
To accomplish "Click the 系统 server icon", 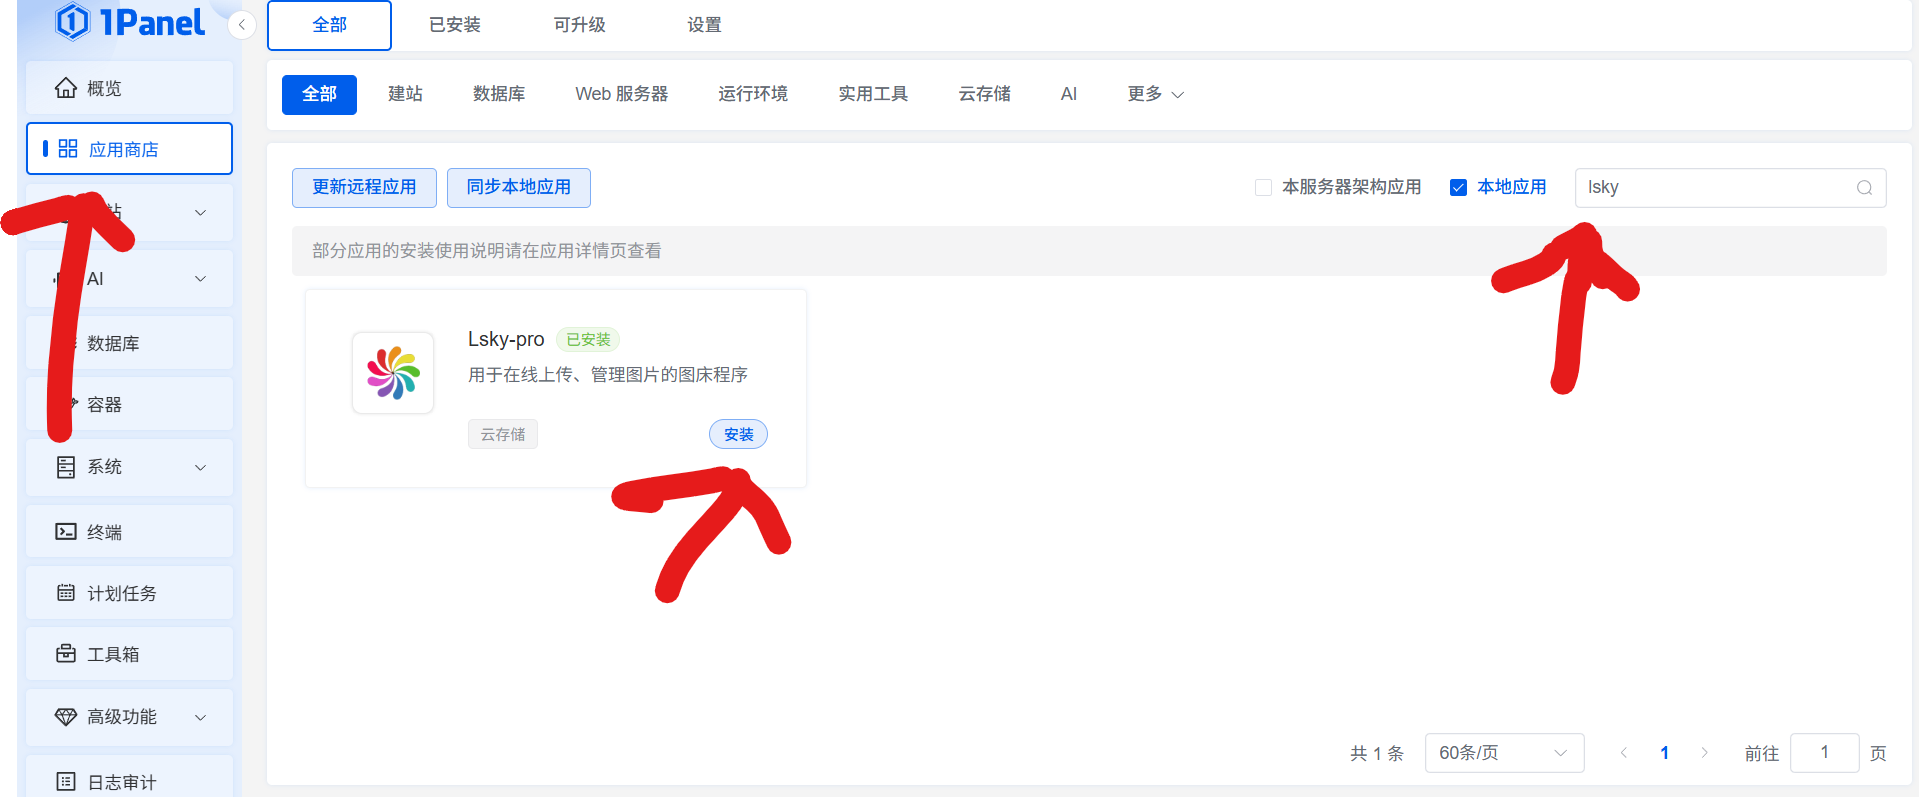I will (66, 467).
